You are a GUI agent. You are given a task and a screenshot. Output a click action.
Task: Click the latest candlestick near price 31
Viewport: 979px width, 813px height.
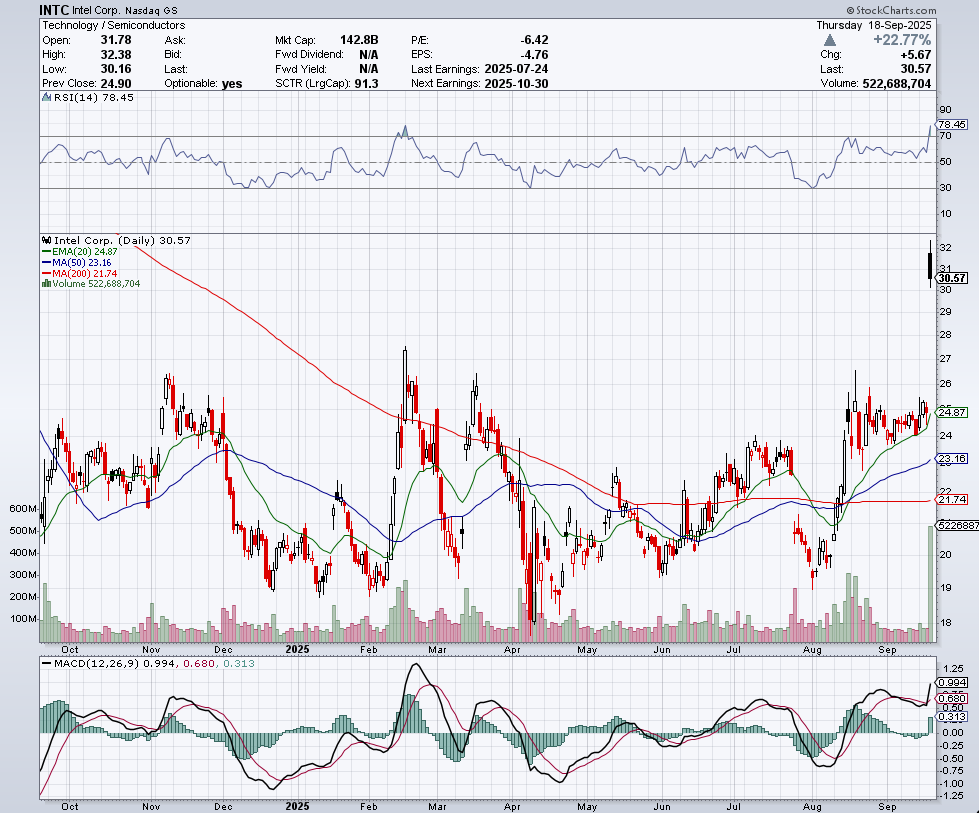pyautogui.click(x=930, y=265)
